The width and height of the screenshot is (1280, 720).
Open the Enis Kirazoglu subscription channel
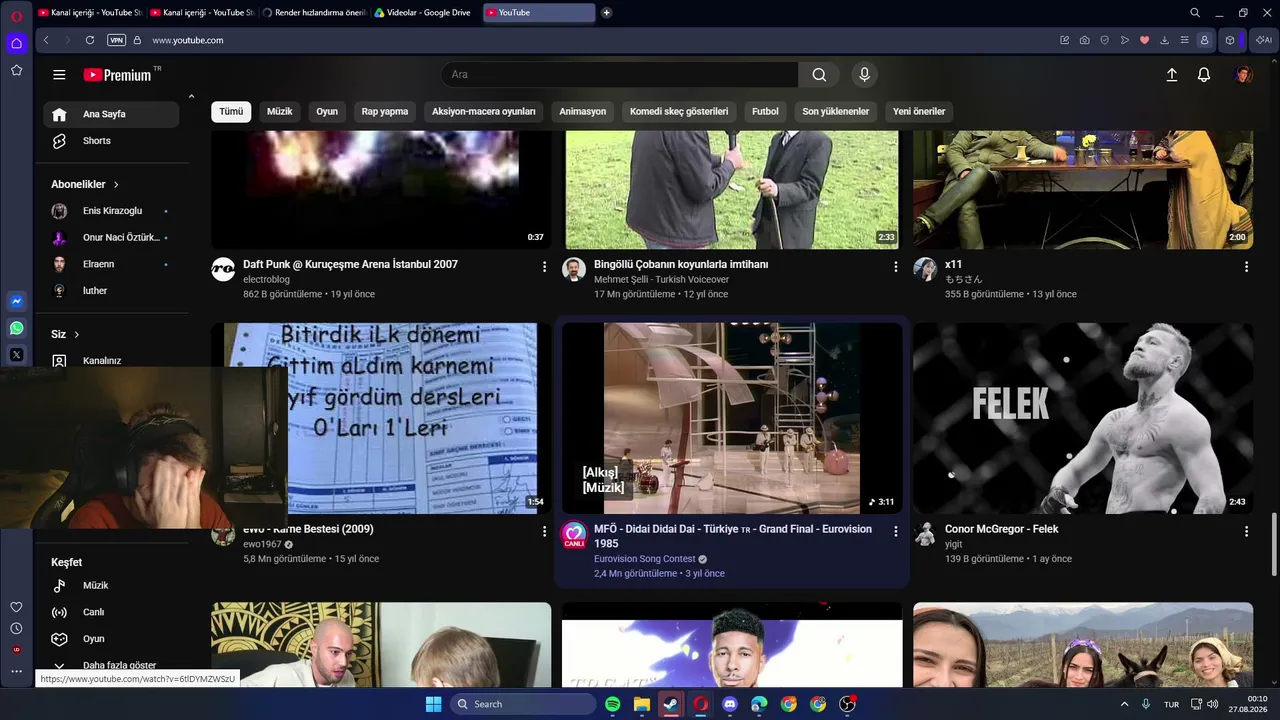[x=111, y=211]
